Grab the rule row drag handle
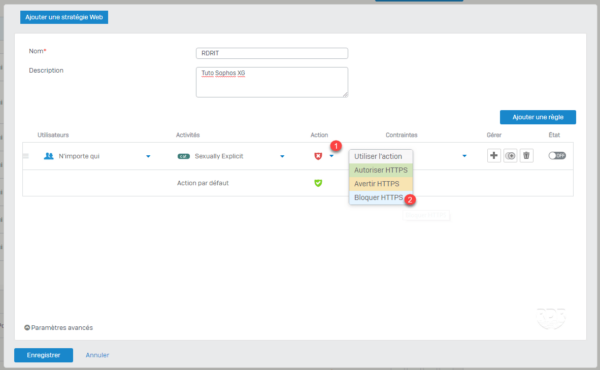 (x=26, y=156)
